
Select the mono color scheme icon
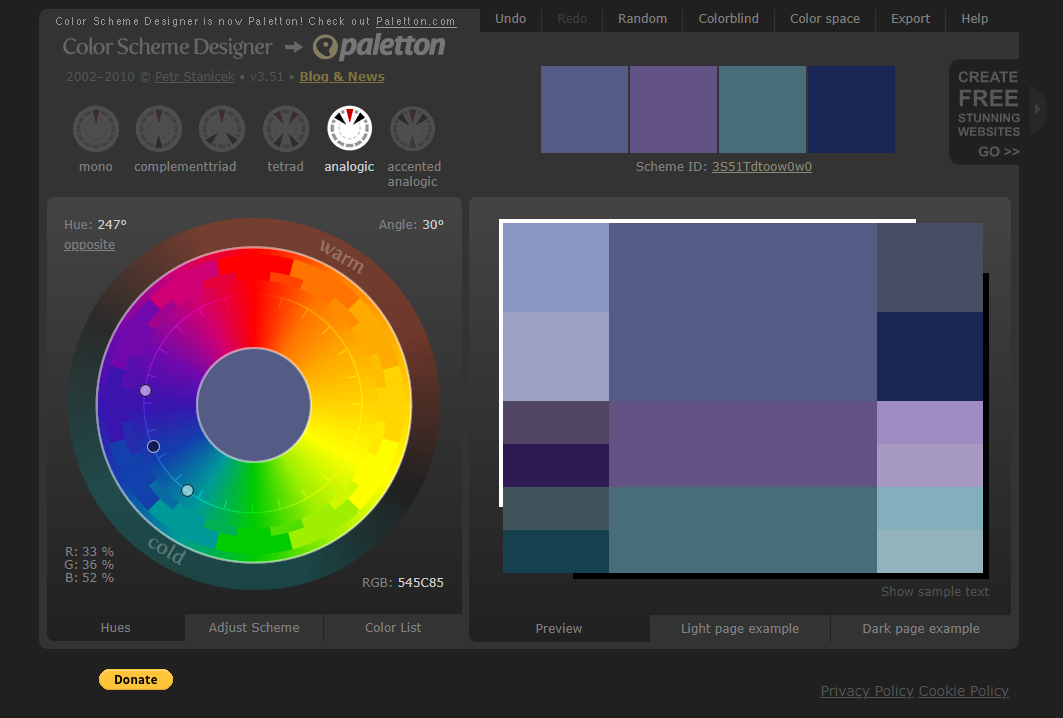(x=96, y=129)
